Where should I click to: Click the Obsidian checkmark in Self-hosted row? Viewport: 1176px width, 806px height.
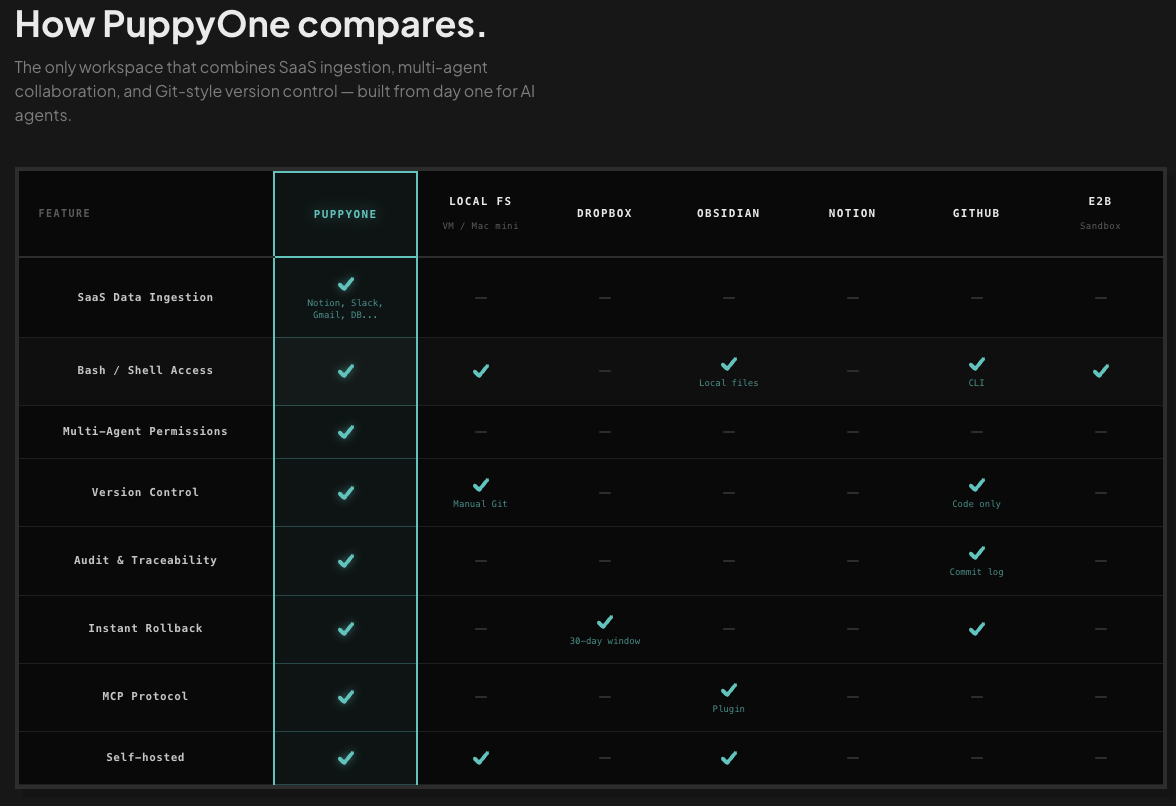pos(728,758)
